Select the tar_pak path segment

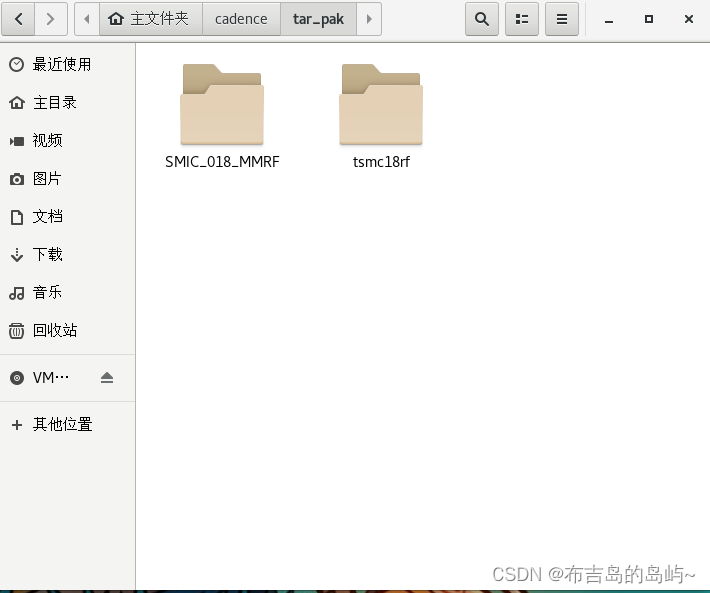[318, 19]
